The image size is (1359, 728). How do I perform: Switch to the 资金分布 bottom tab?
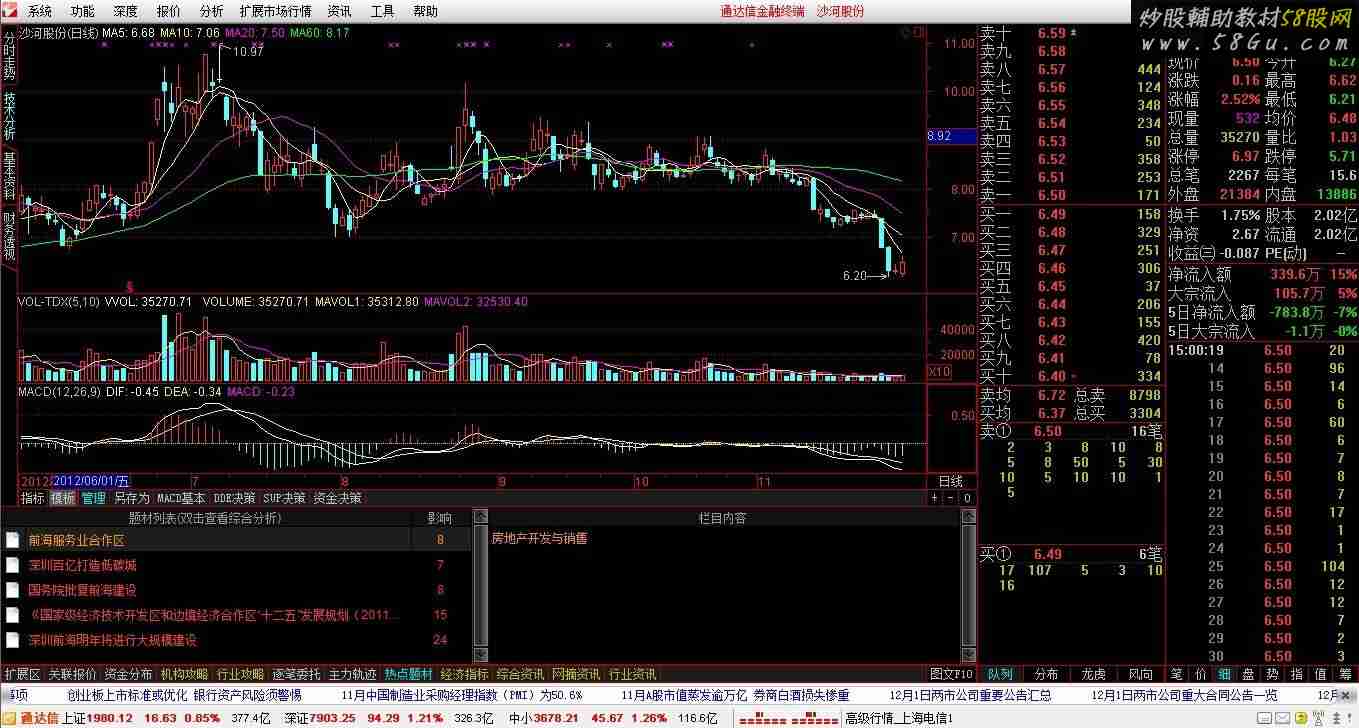pyautogui.click(x=128, y=674)
